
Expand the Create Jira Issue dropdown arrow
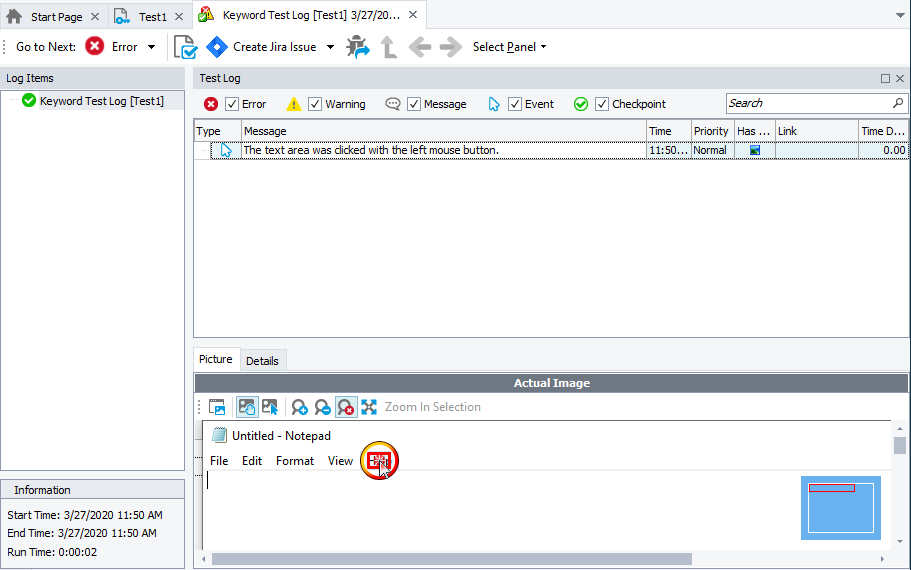click(331, 47)
